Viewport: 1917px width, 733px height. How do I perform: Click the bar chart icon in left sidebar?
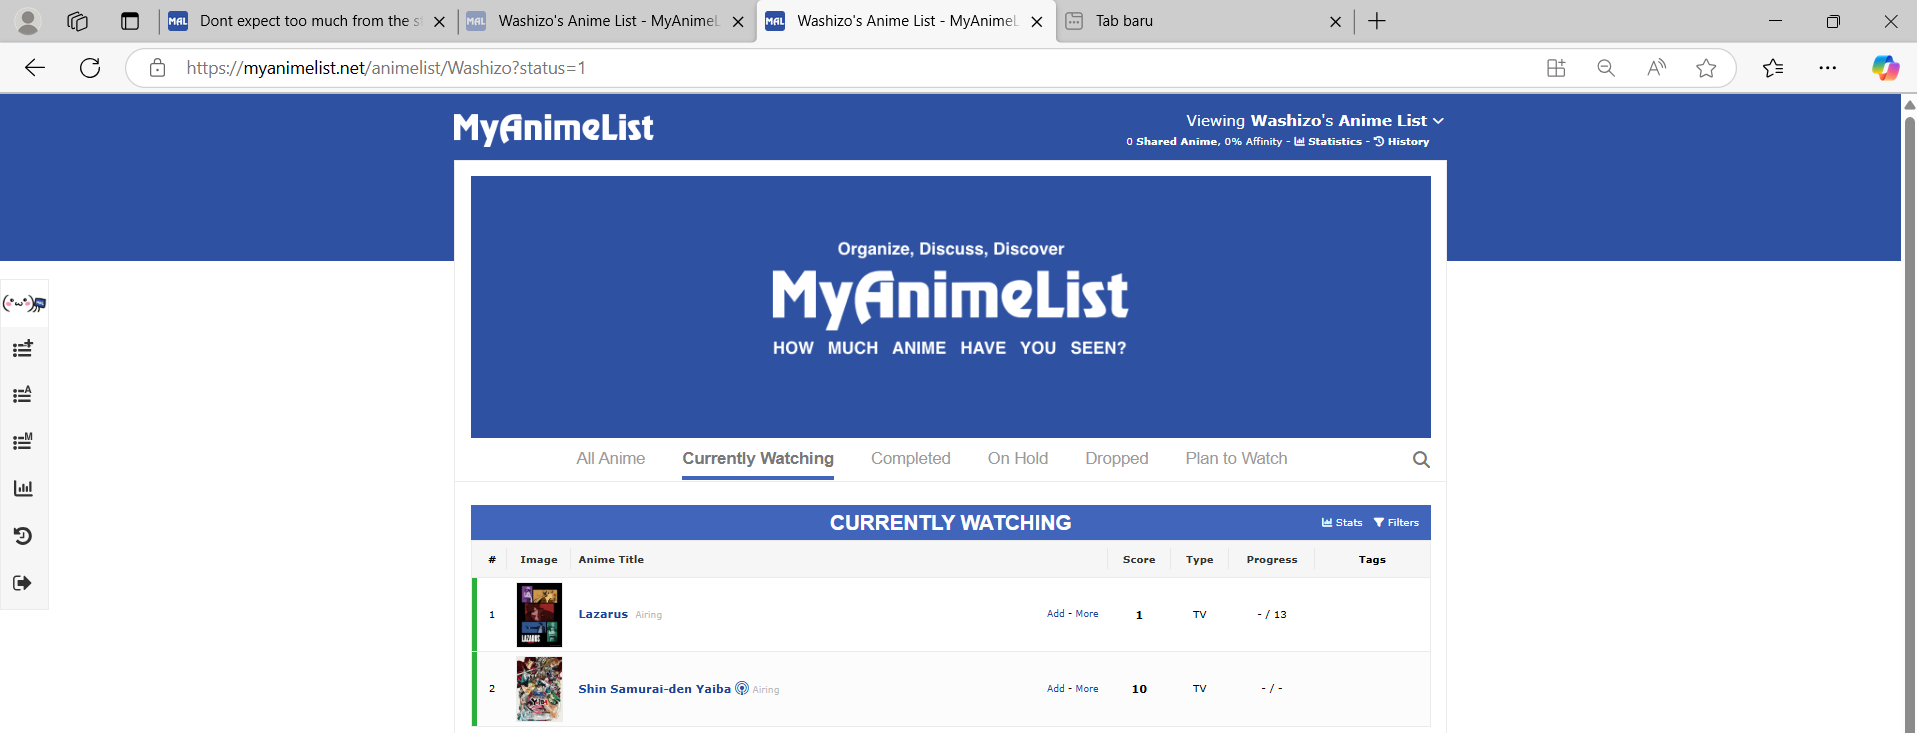[x=23, y=488]
